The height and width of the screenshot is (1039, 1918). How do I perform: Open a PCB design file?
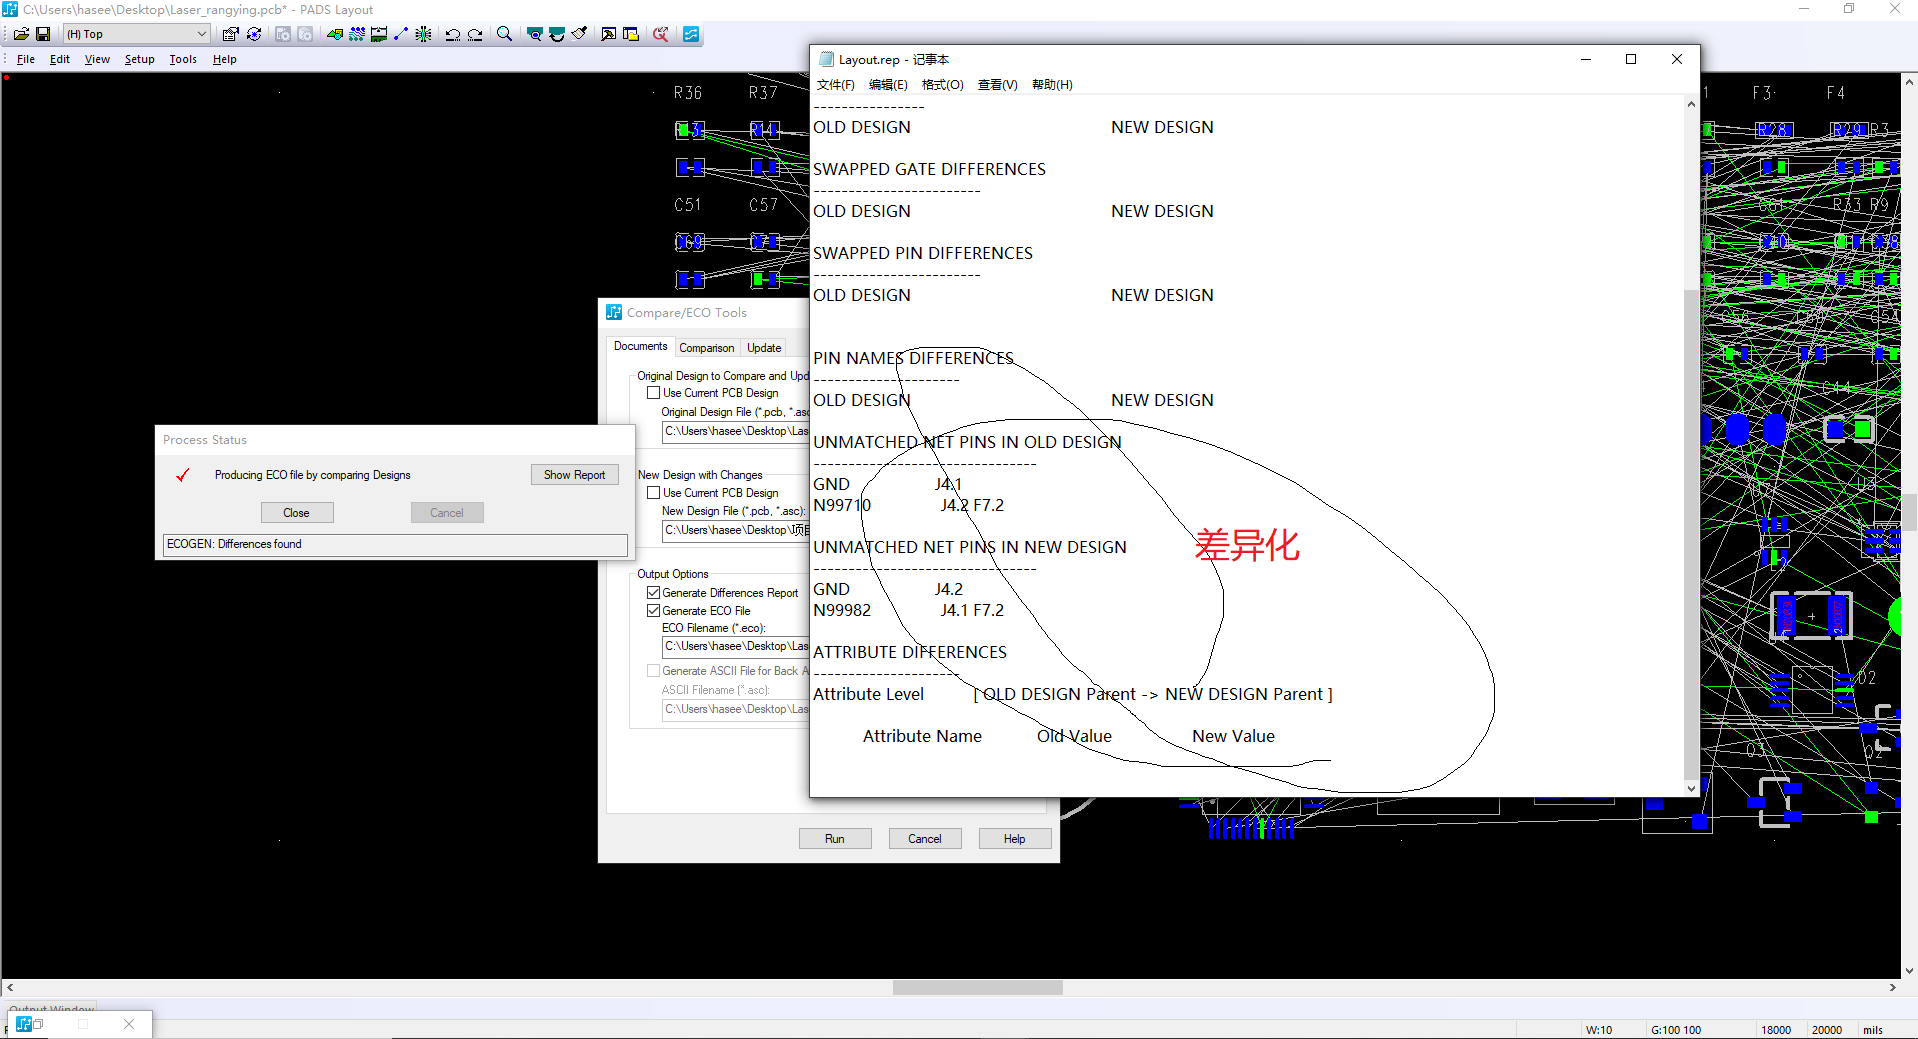tap(22, 33)
